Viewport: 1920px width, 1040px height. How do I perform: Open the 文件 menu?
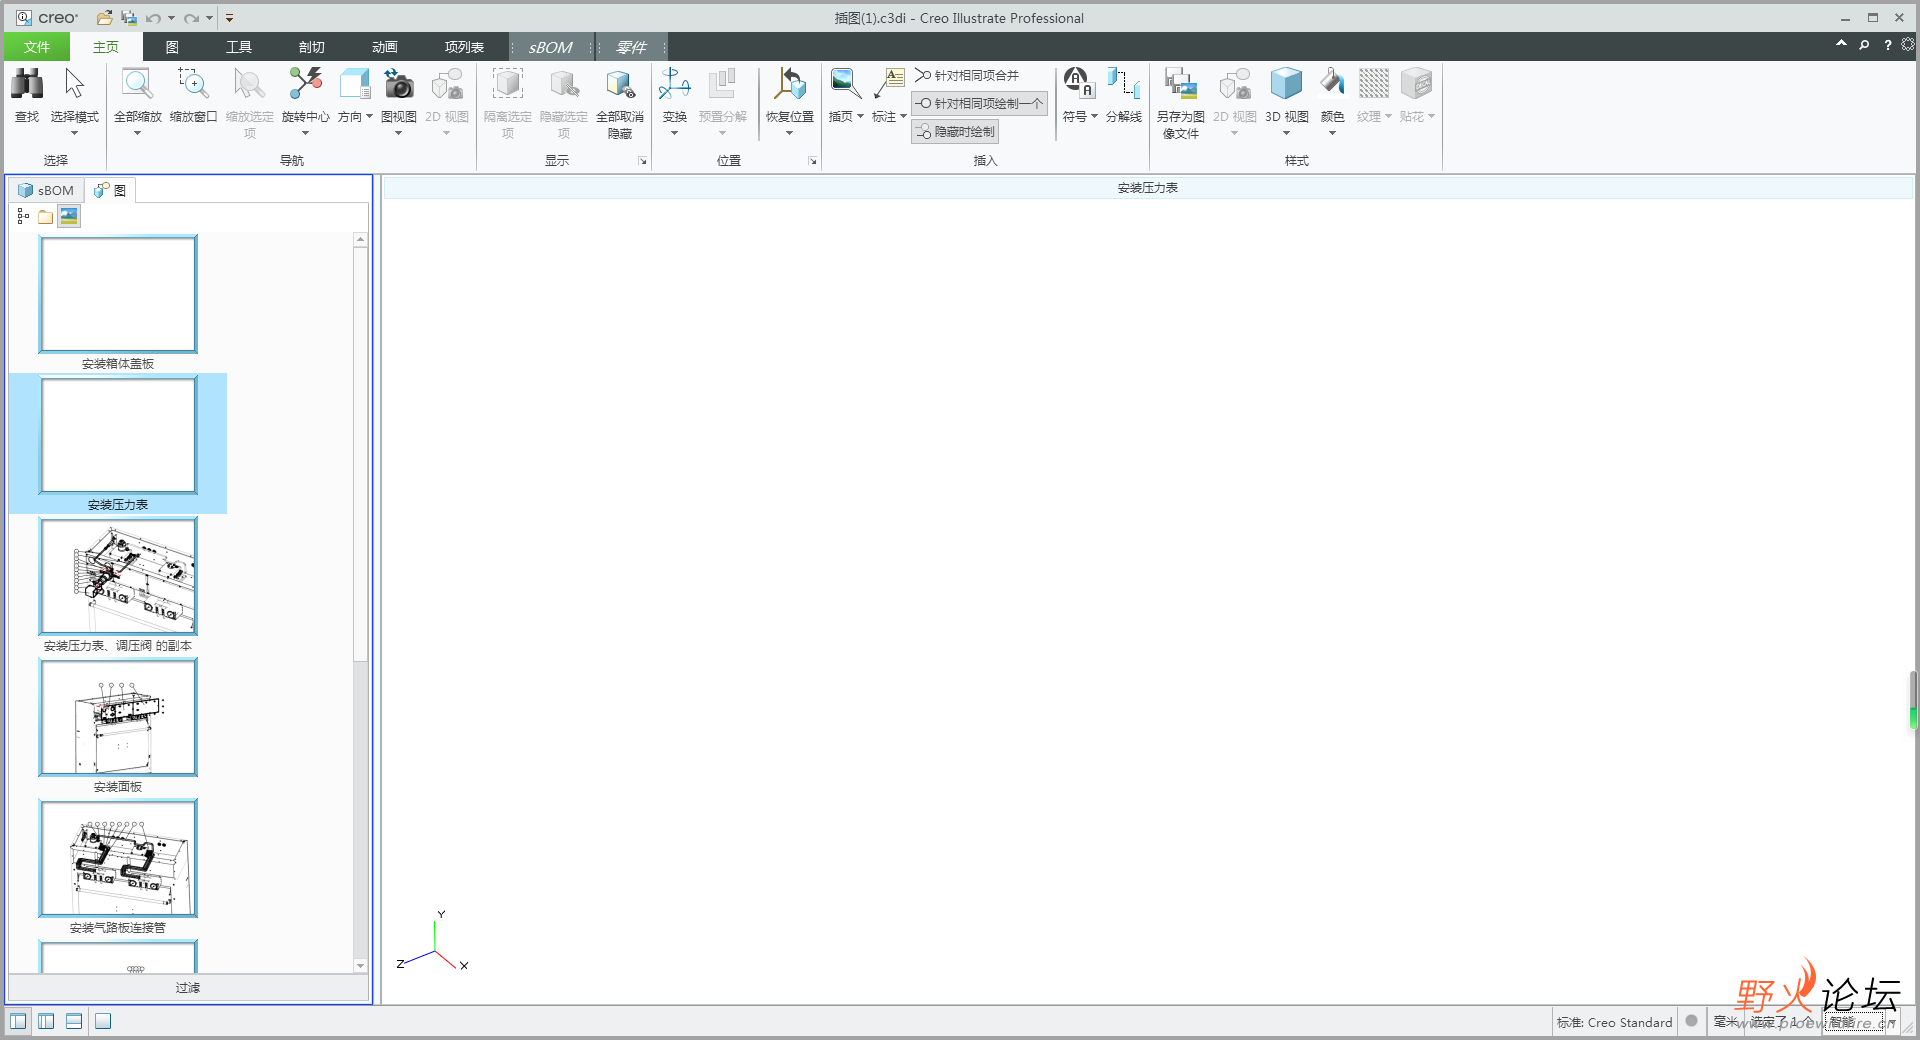coord(37,47)
